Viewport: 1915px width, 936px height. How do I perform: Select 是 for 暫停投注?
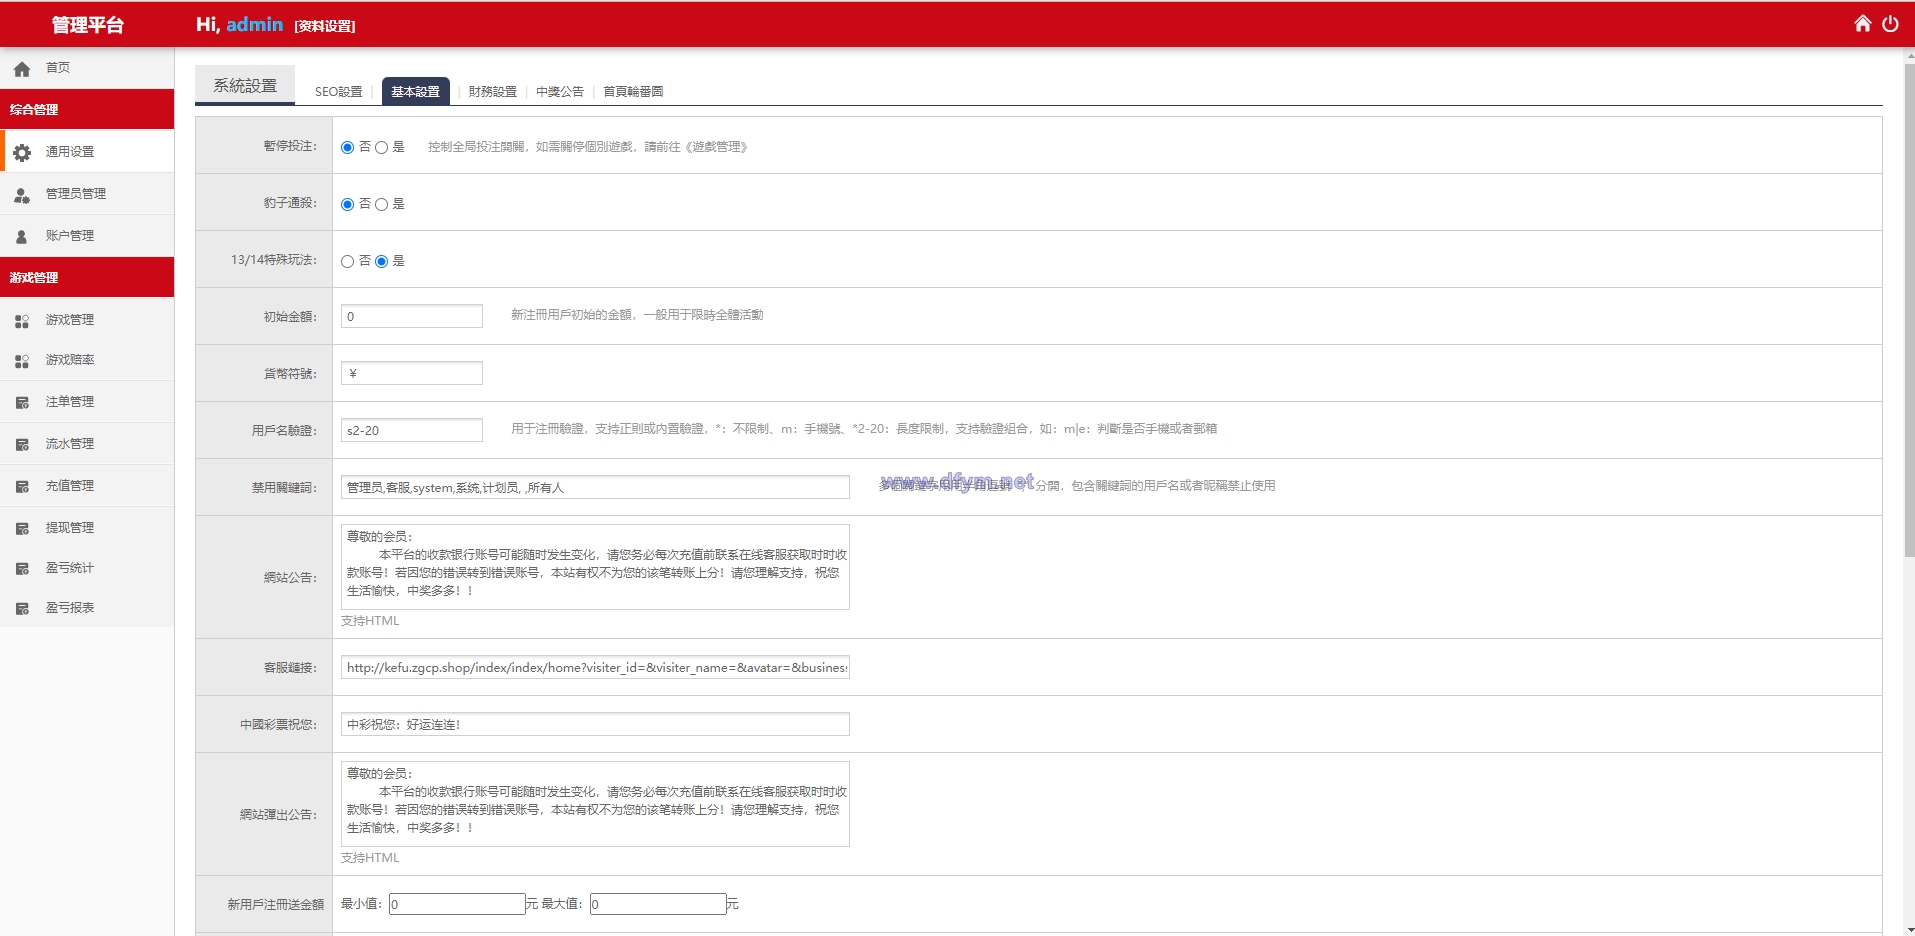381,147
